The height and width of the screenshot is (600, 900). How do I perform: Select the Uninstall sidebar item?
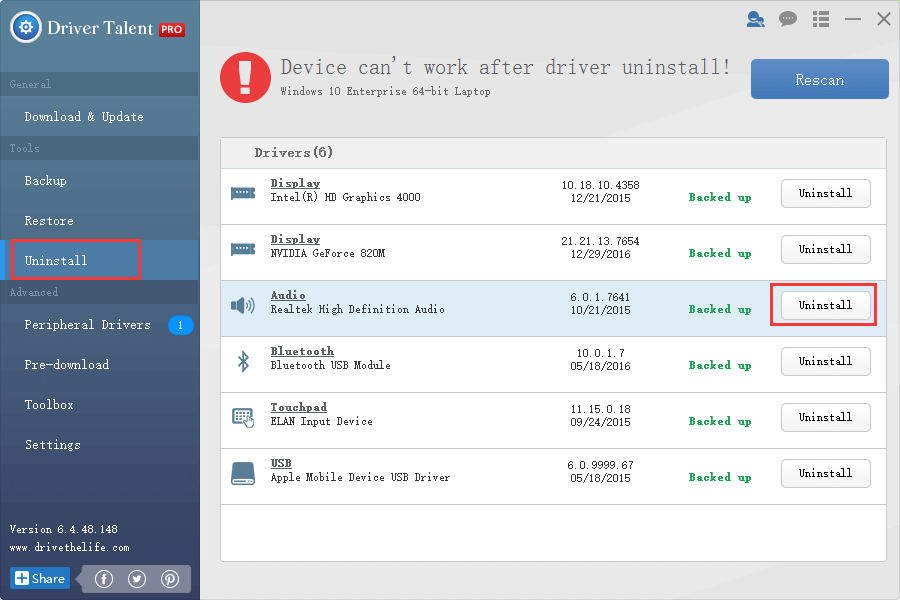(100, 260)
